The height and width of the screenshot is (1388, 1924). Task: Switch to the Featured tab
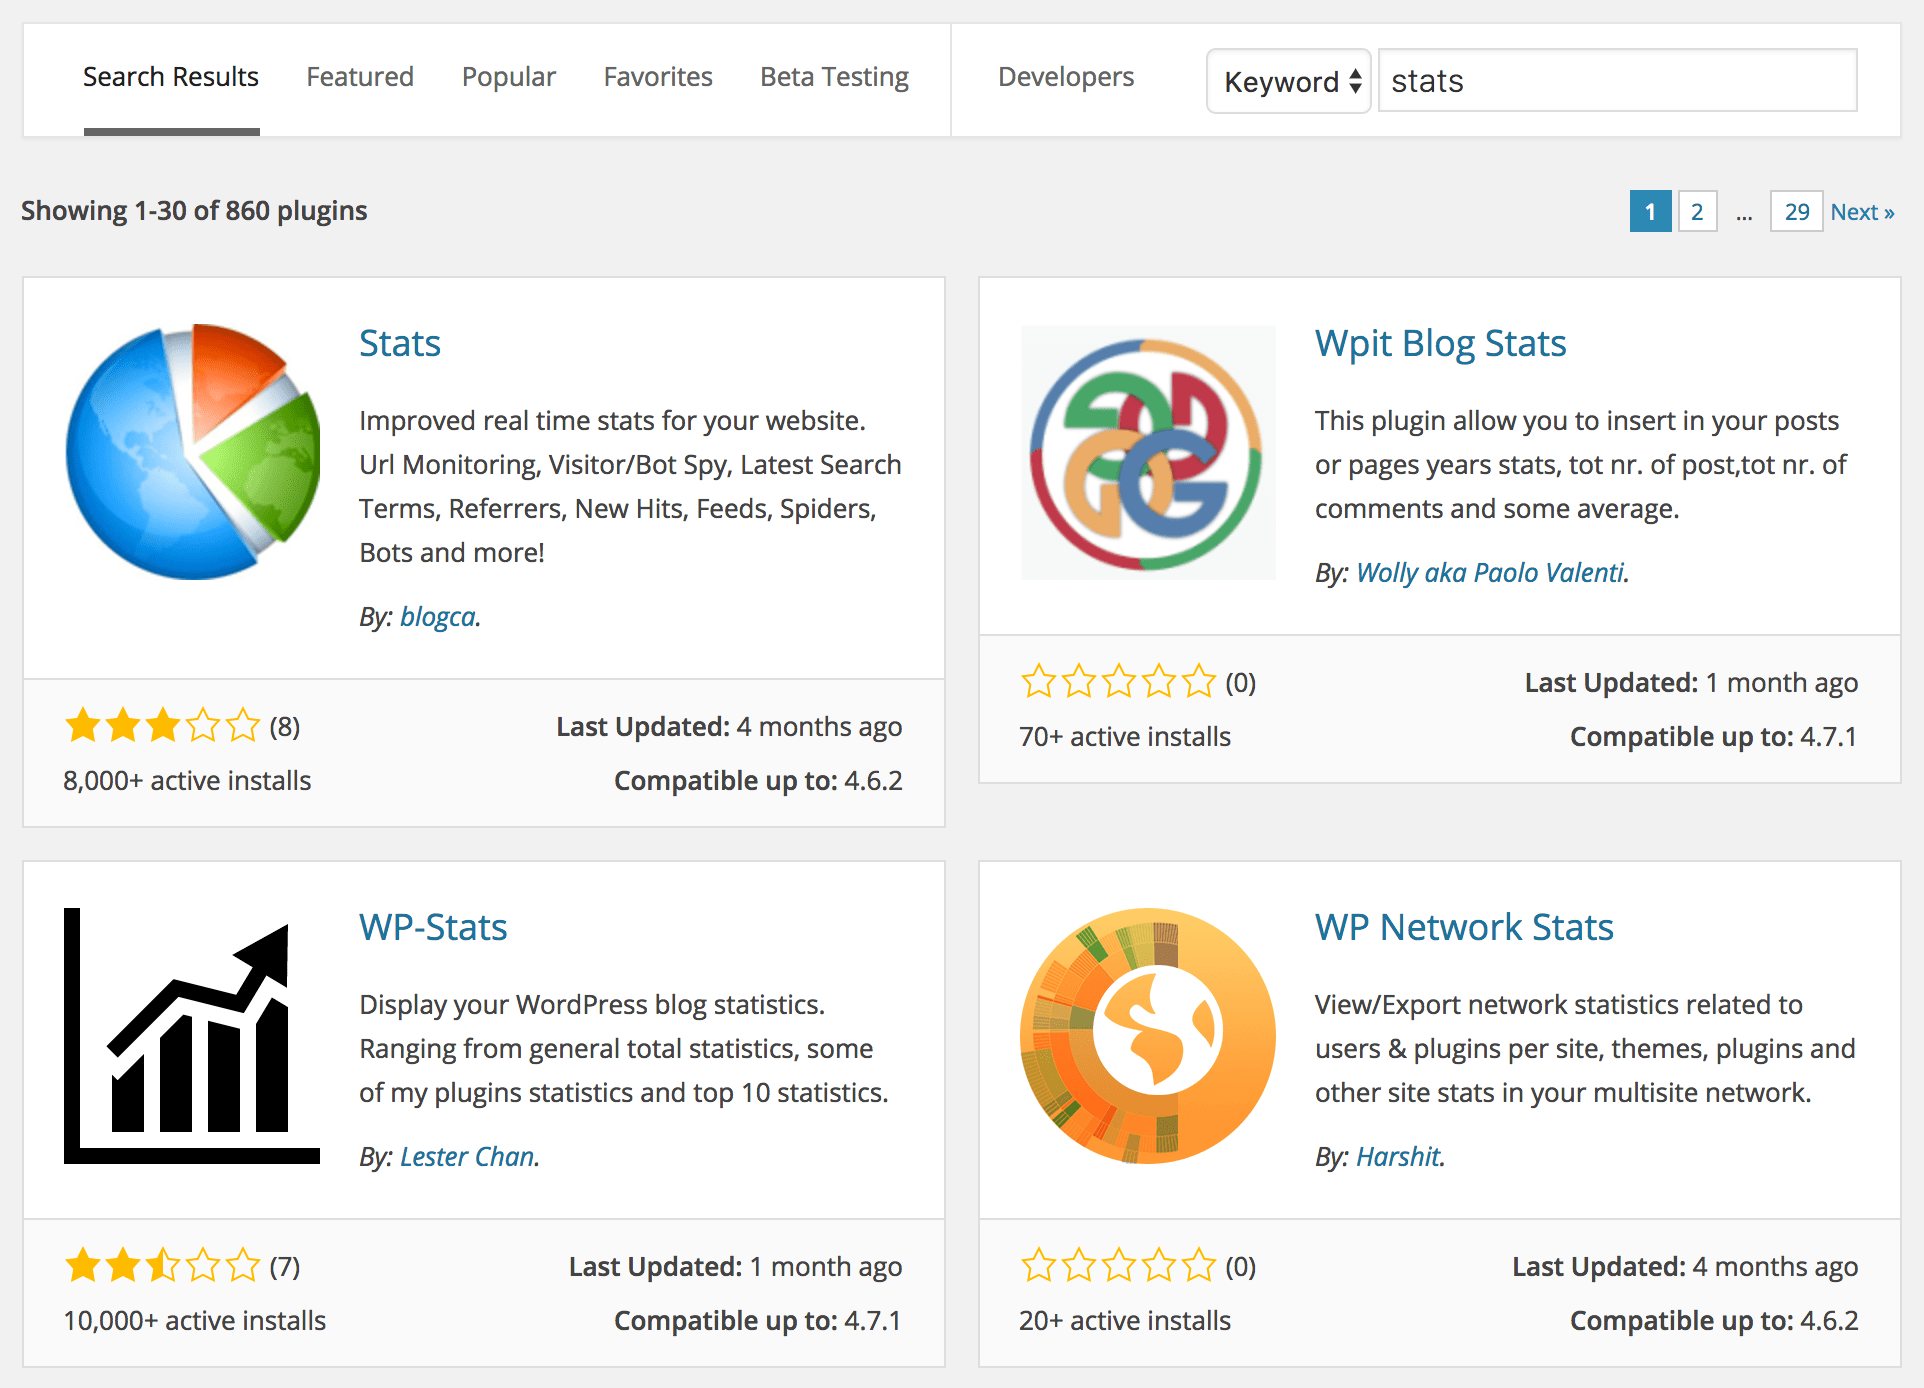click(360, 77)
